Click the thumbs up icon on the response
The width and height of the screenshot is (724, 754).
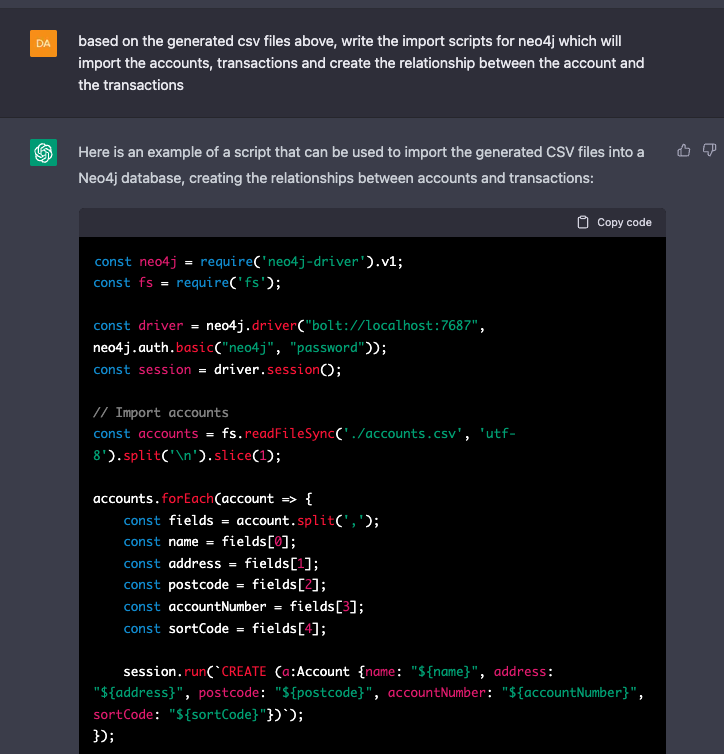click(x=684, y=151)
